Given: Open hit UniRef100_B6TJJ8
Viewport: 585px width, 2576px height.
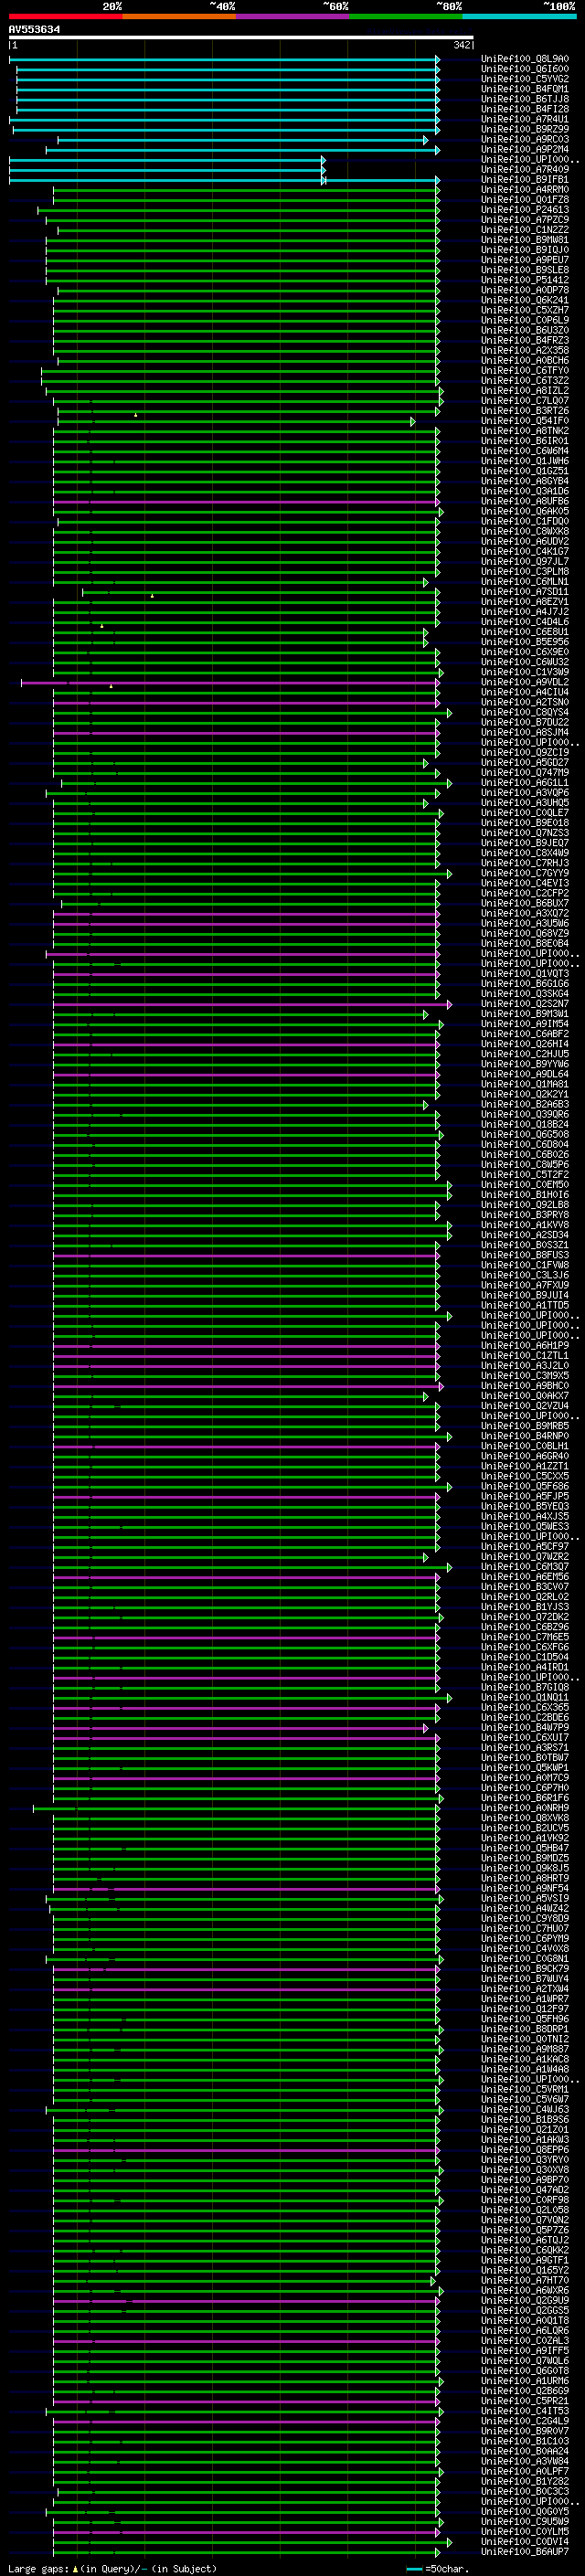Looking at the screenshot, I should [524, 99].
